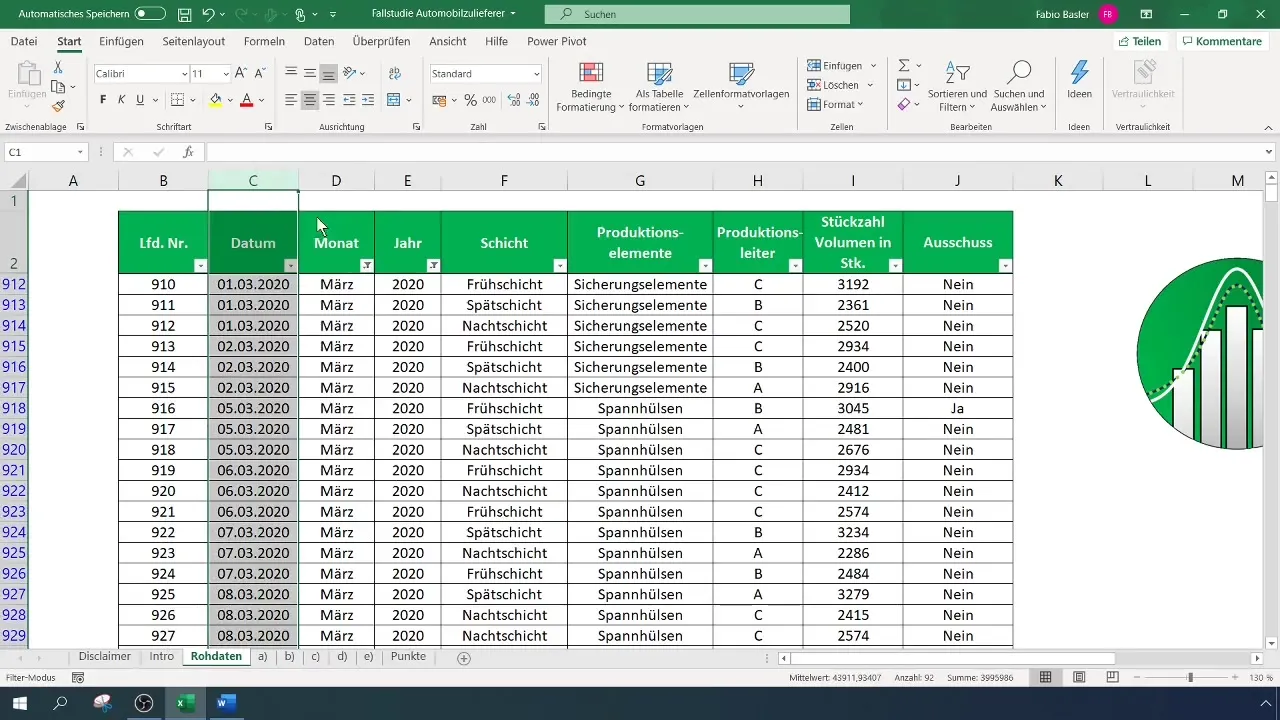Open the Schicht column filter dropdown
The image size is (1280, 720).
559,265
